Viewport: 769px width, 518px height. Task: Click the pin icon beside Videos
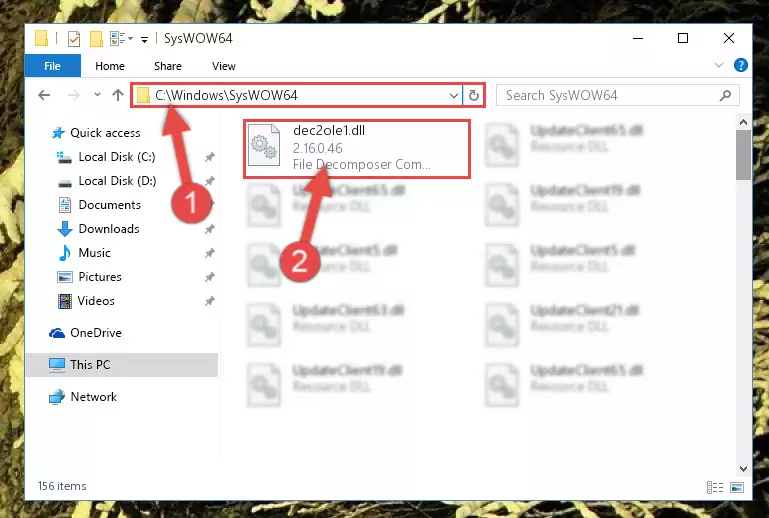point(210,301)
